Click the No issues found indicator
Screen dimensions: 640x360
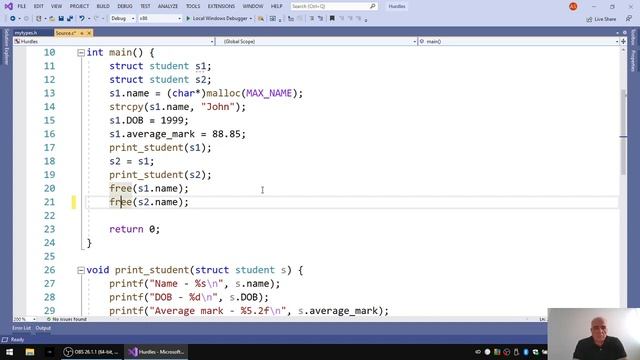67,319
